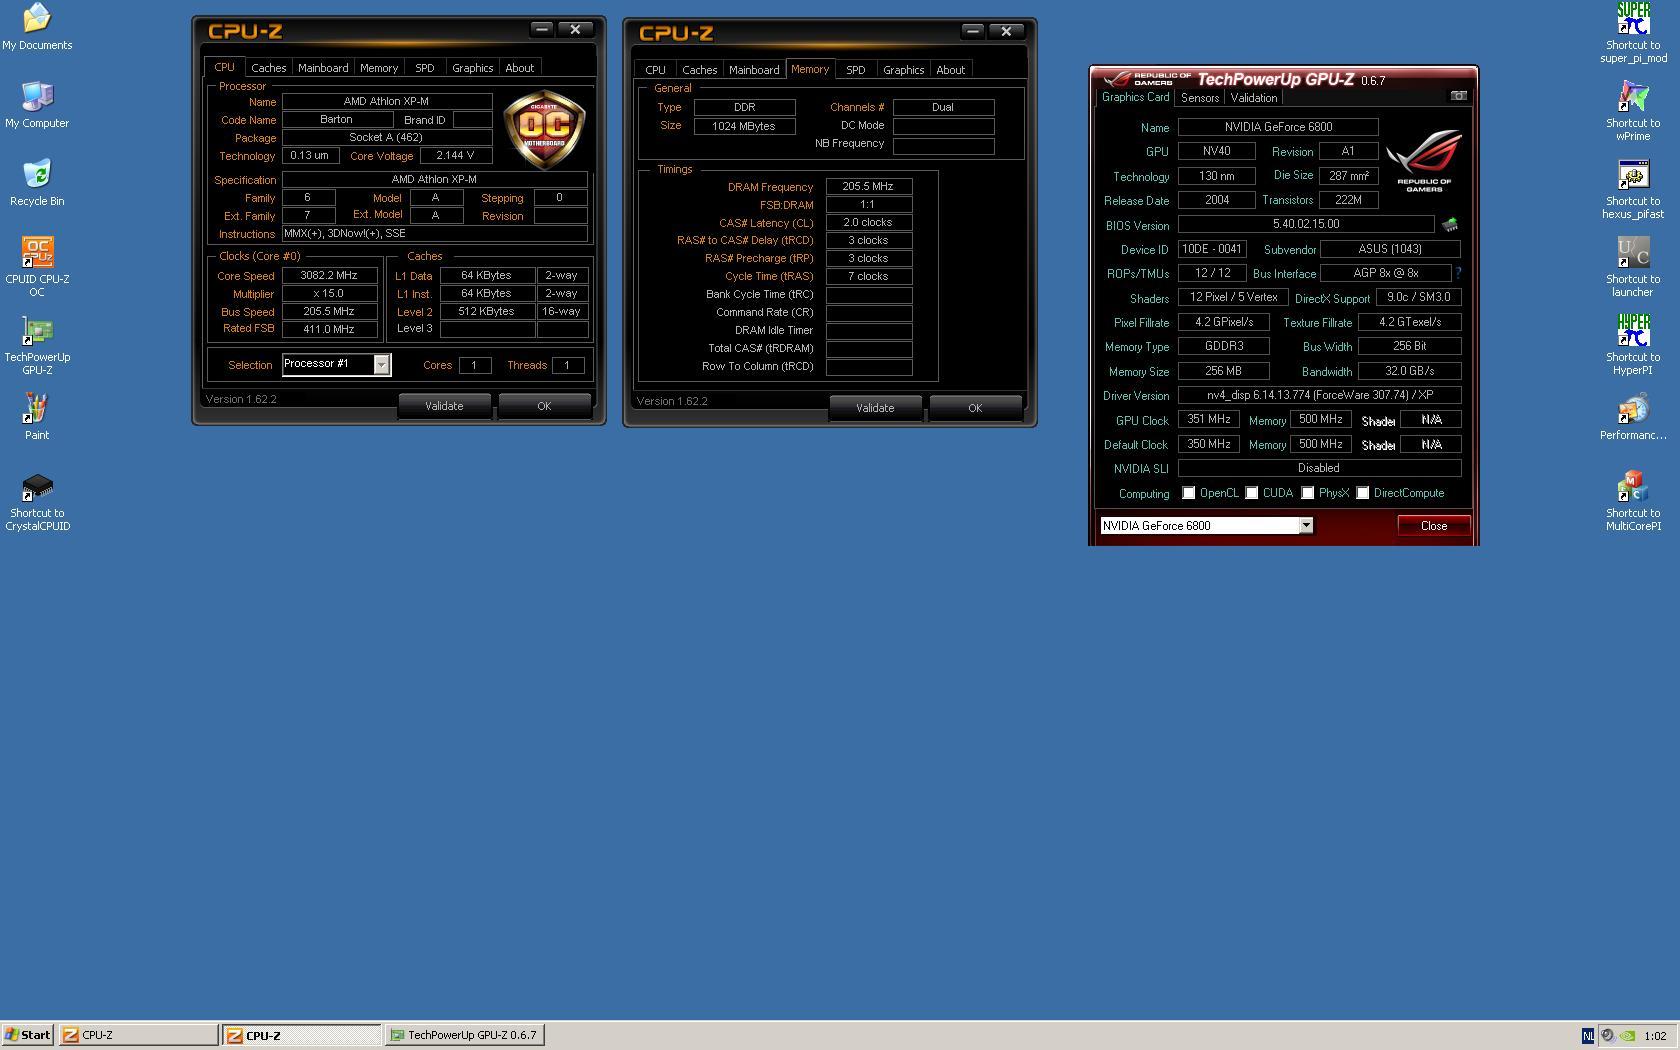Open Graphics tab in right CPU-Z window
Screen dimensions: 1680x1050
coord(903,70)
